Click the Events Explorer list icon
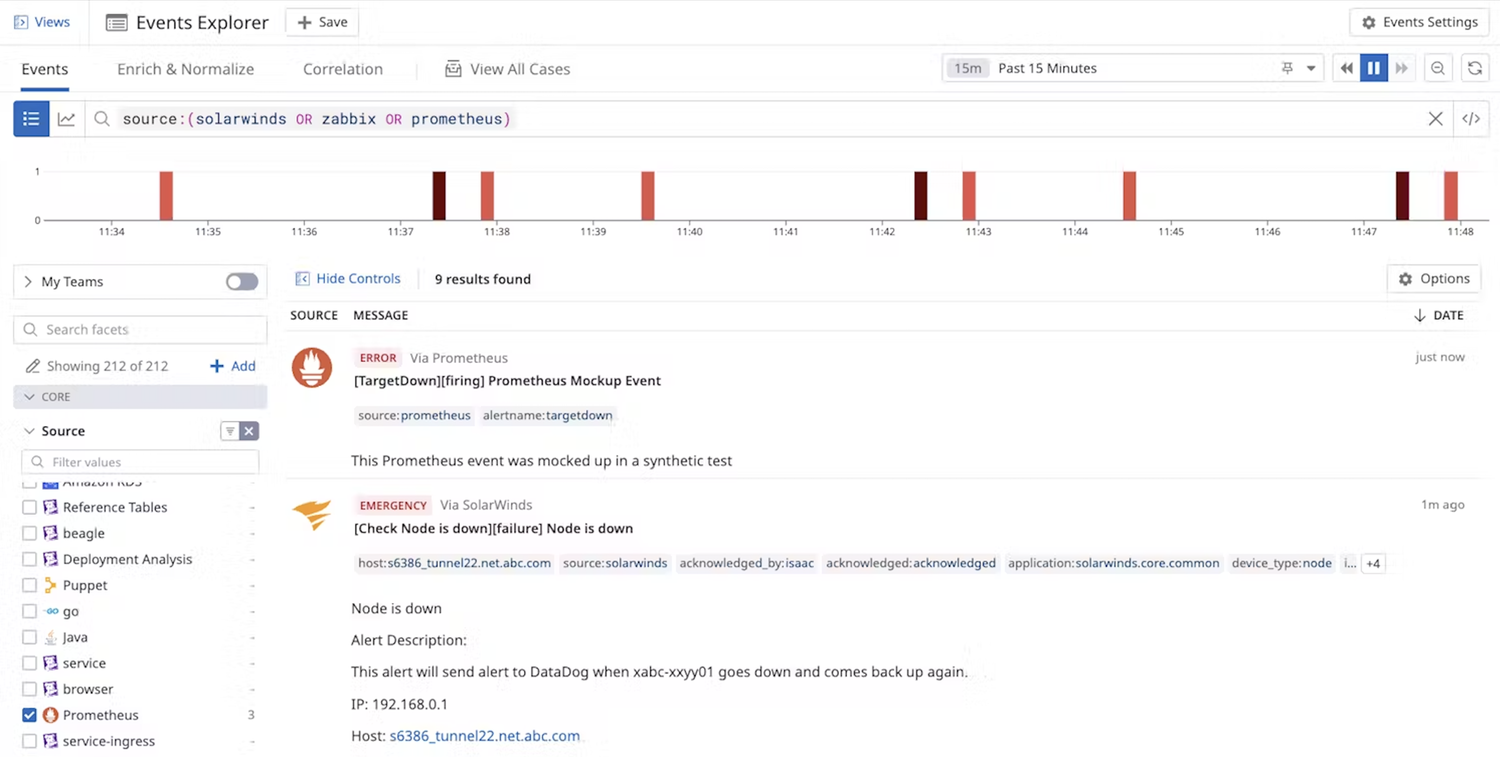The image size is (1500, 757). pyautogui.click(x=116, y=22)
